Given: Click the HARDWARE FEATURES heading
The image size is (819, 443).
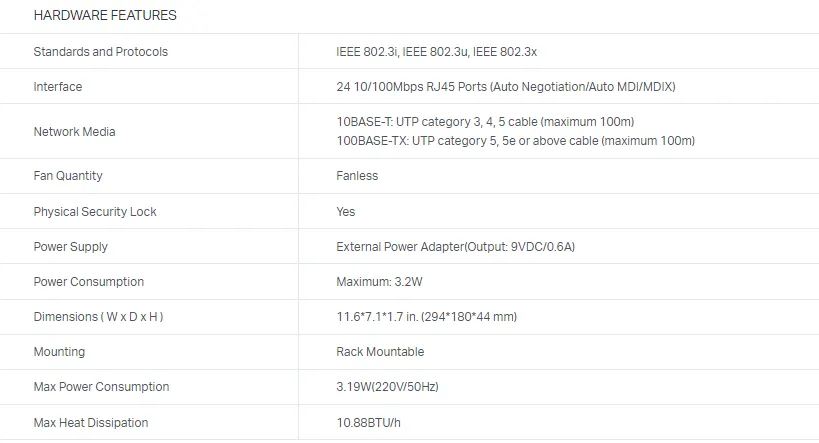Looking at the screenshot, I should (105, 15).
